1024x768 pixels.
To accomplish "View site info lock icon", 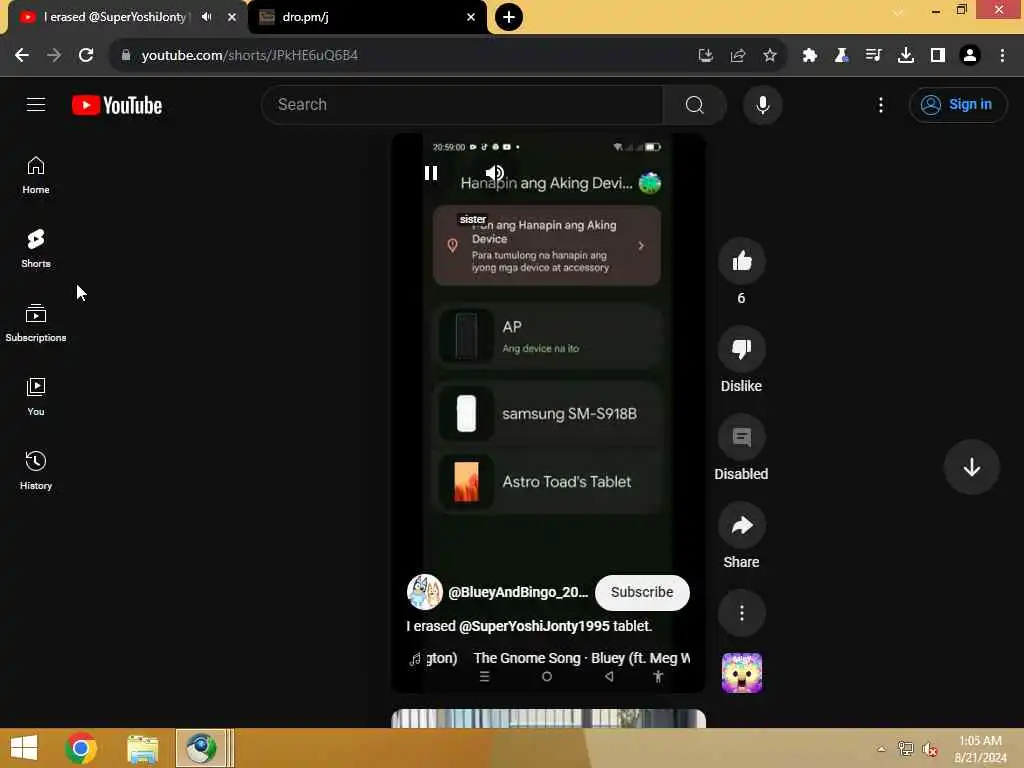I will pyautogui.click(x=126, y=55).
